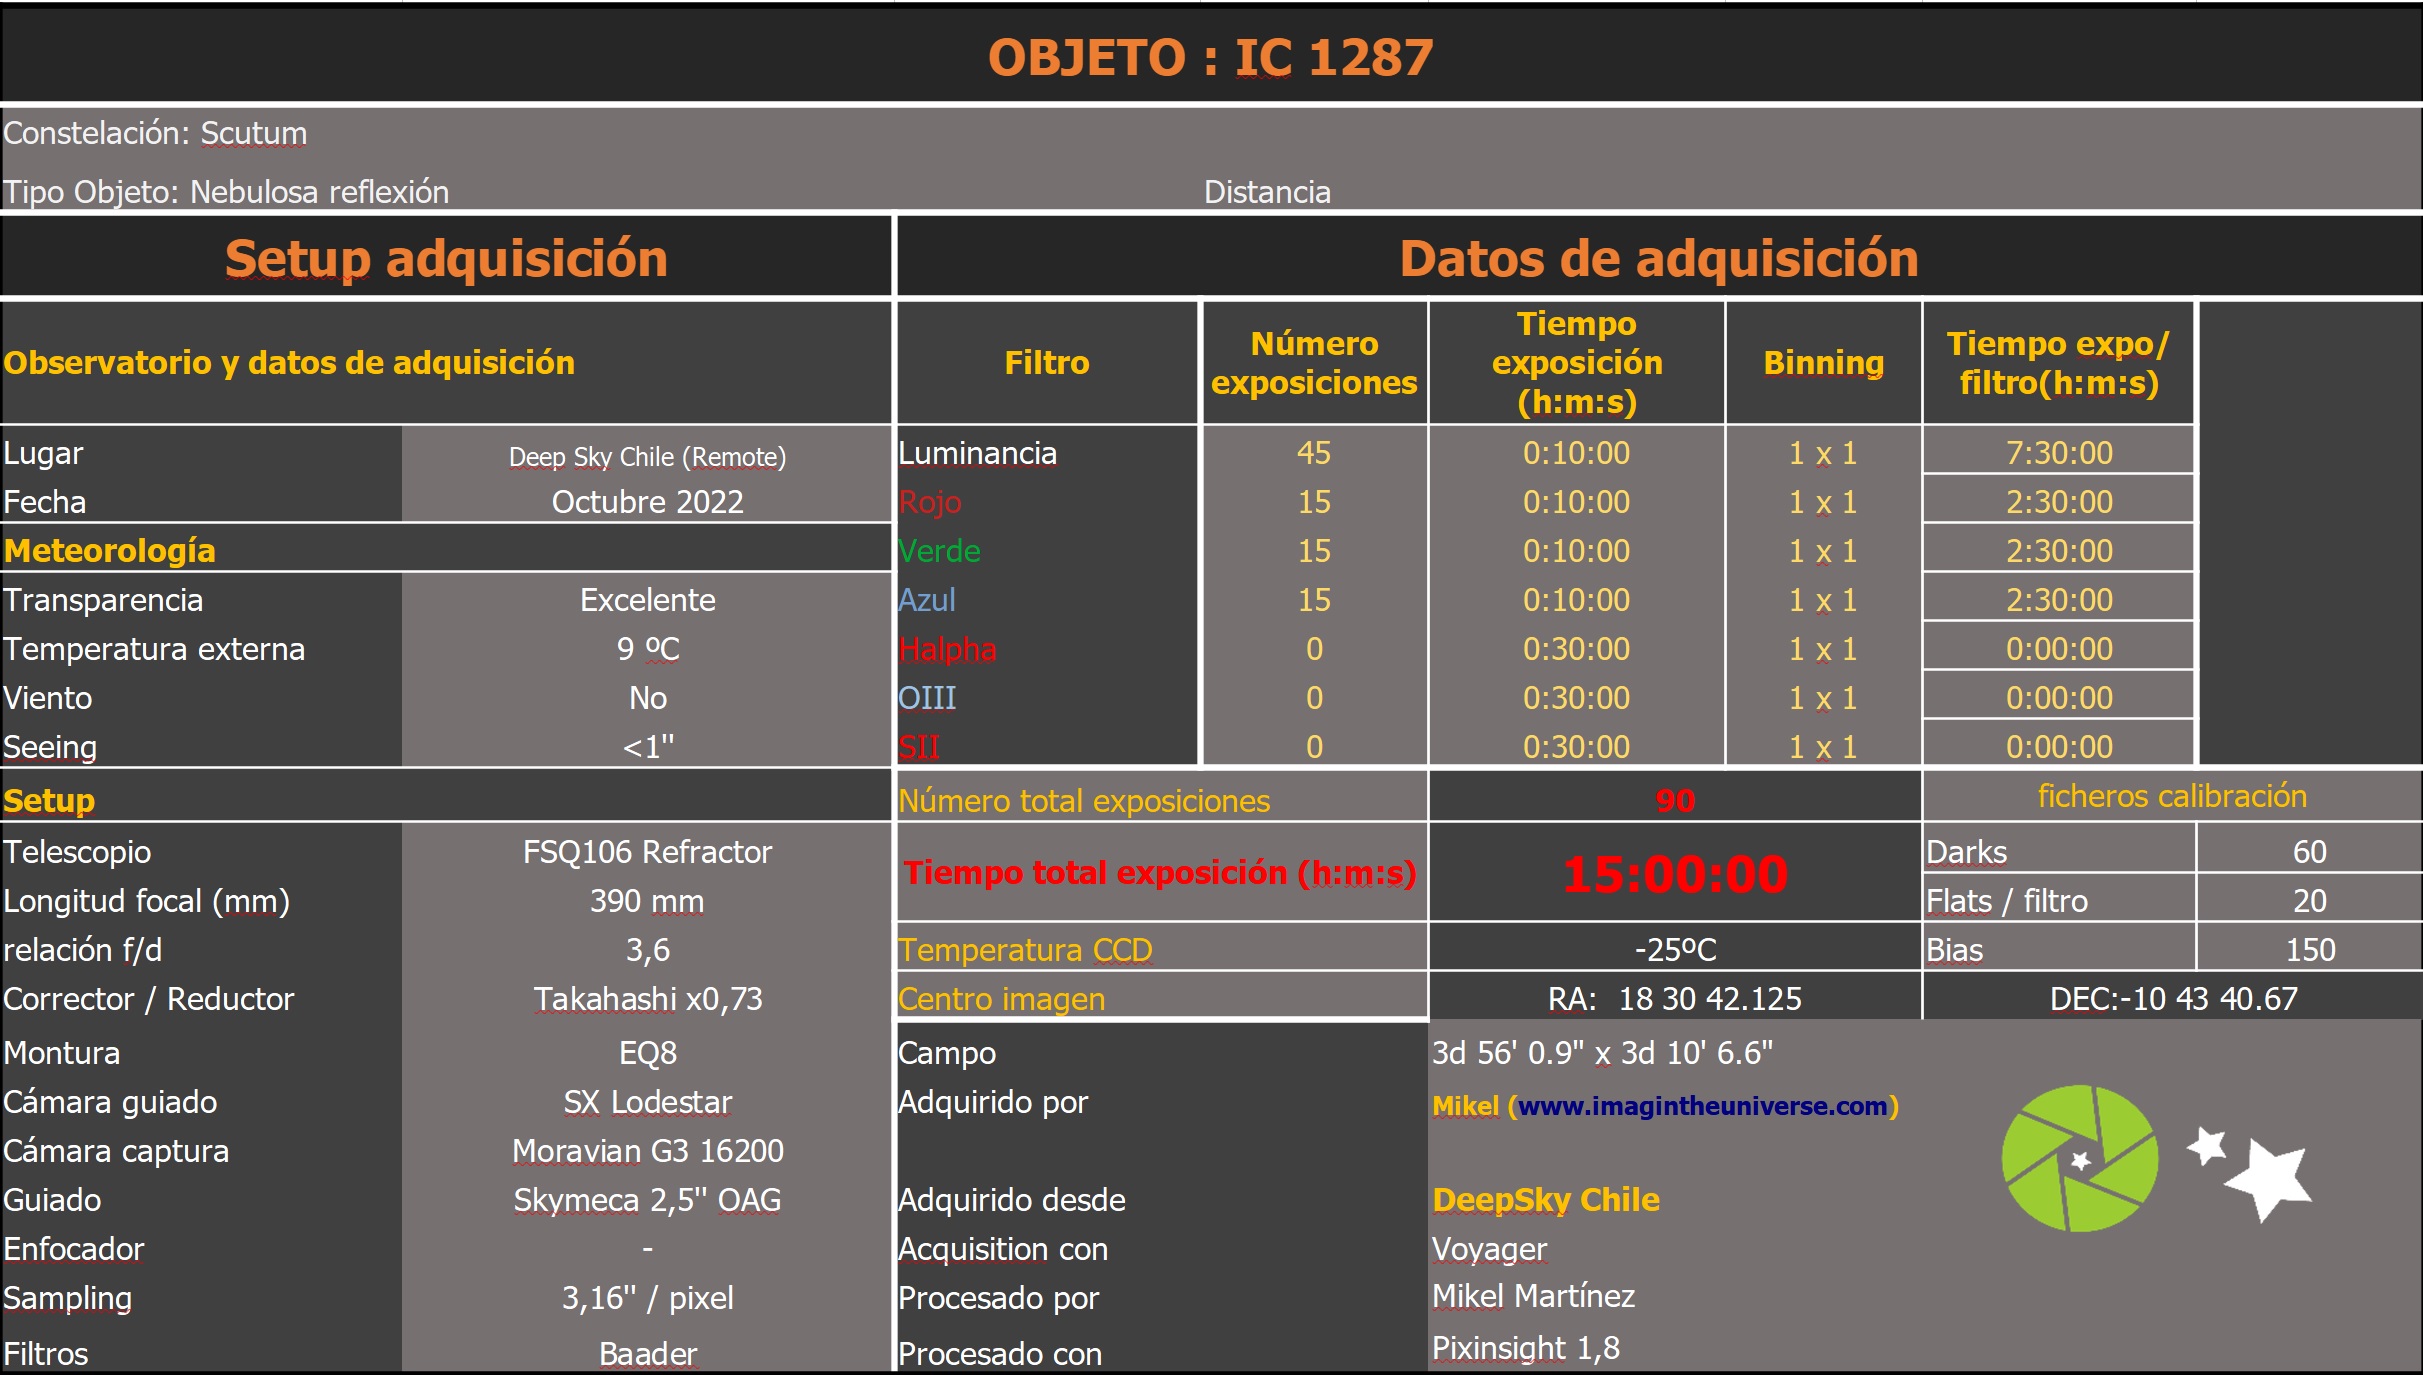This screenshot has height=1375, width=2423.
Task: Click the Bias value cell showing 150
Action: 2308,949
